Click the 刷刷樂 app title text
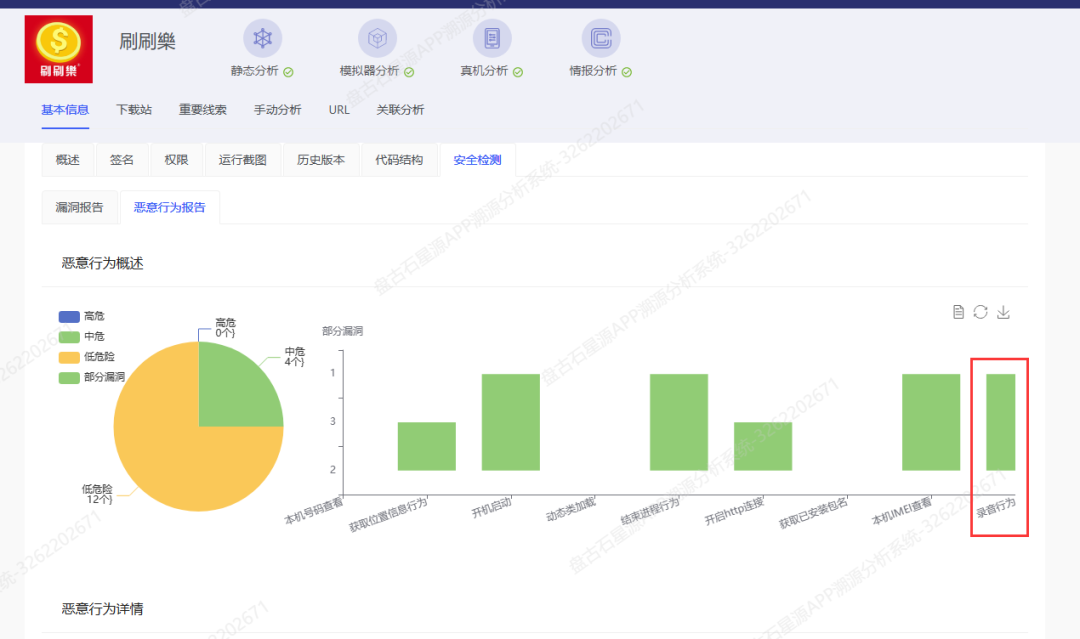Viewport: 1080px width, 639px height. [x=147, y=42]
